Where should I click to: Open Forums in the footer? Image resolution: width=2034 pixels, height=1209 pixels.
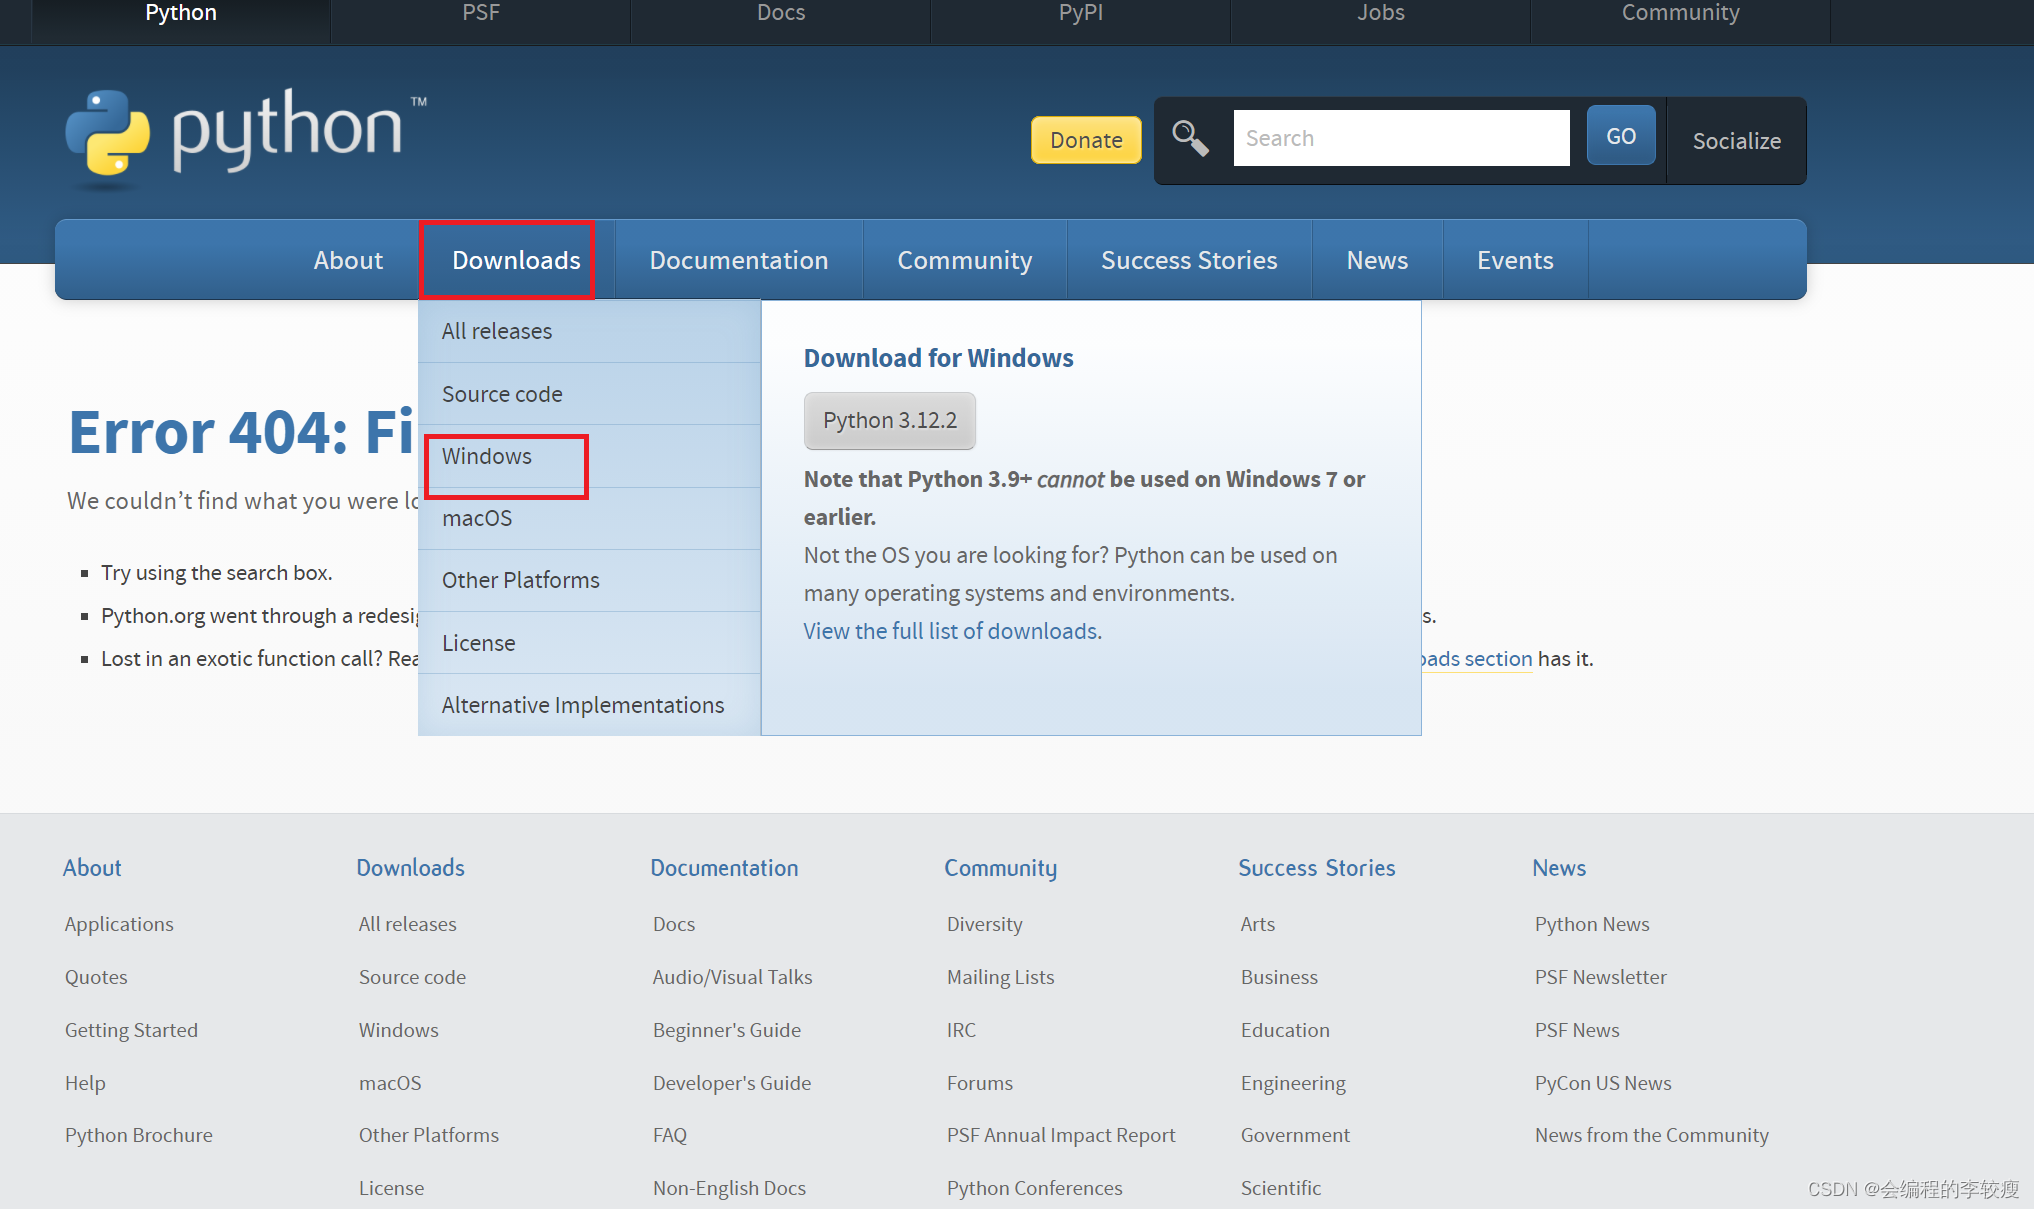(x=980, y=1083)
